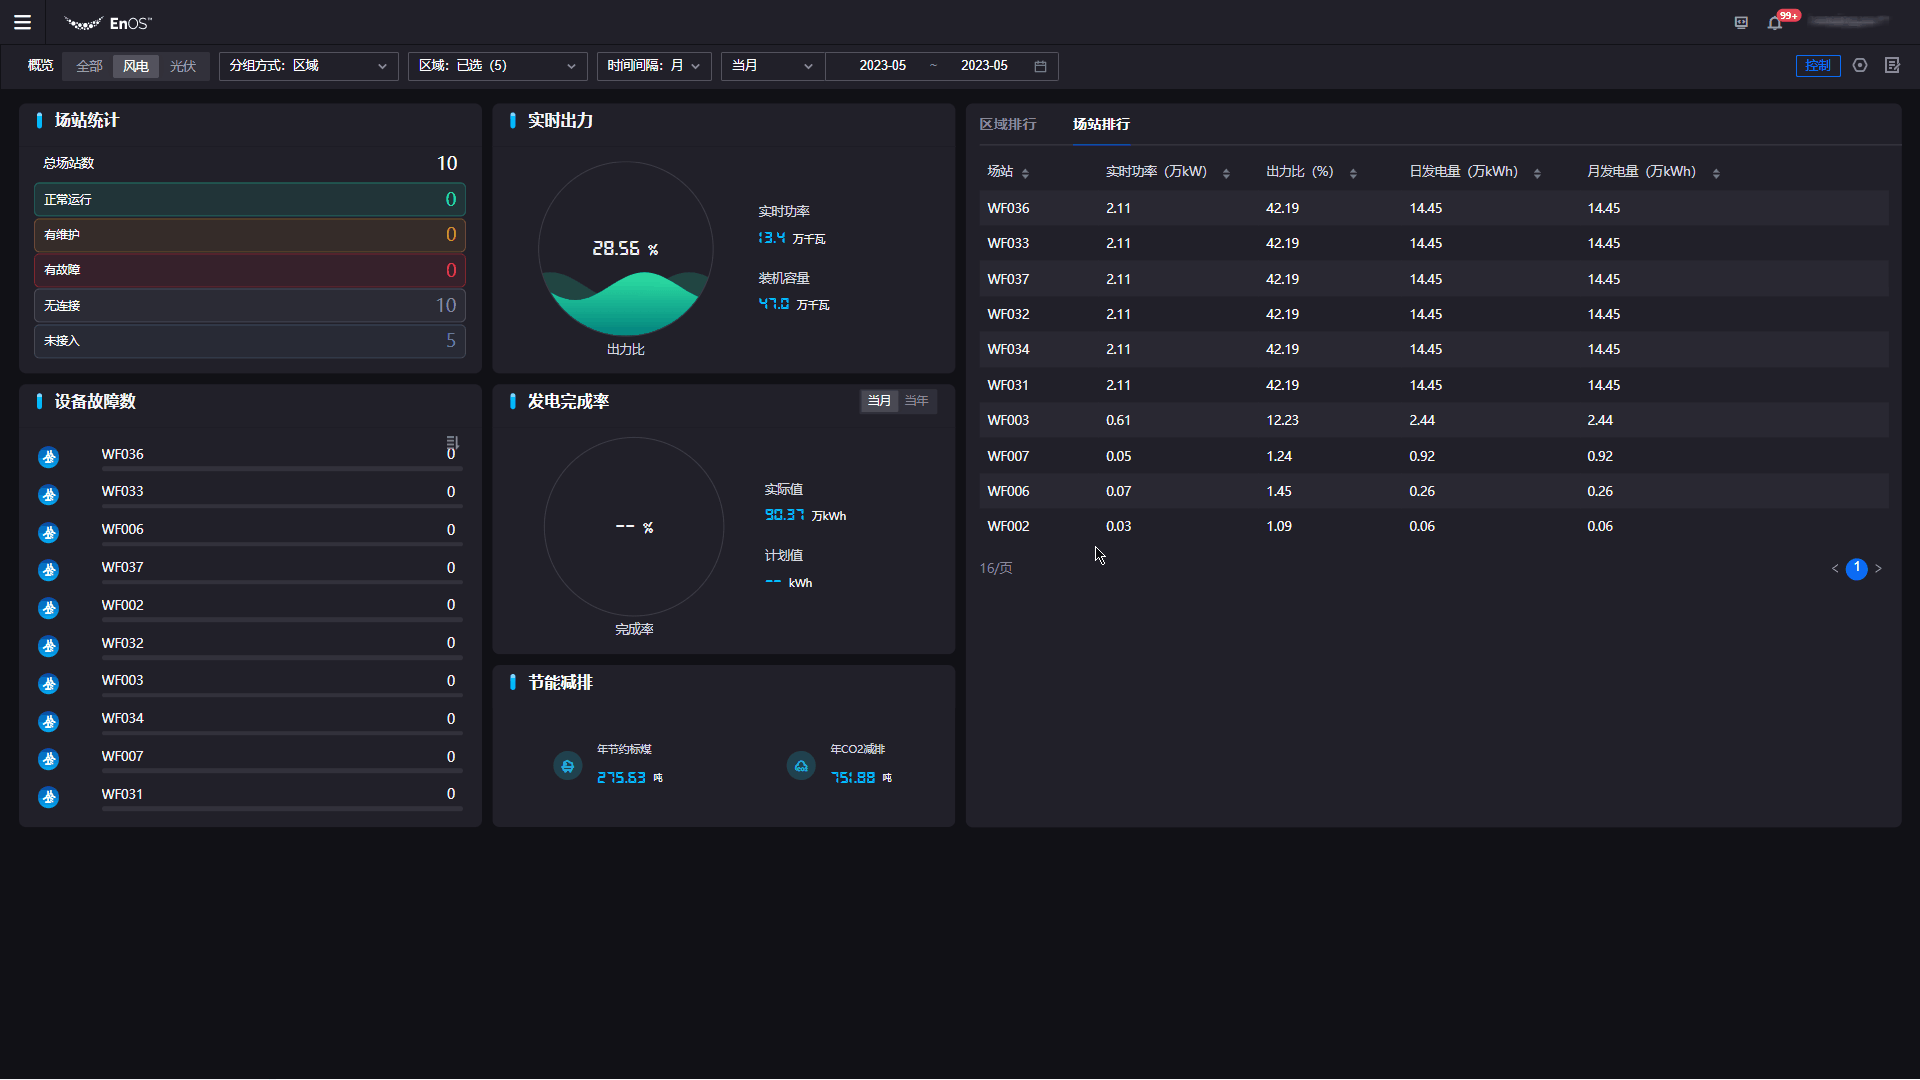Click the sort icon in 设备故障数 panel
This screenshot has height=1080, width=1920.
(452, 442)
